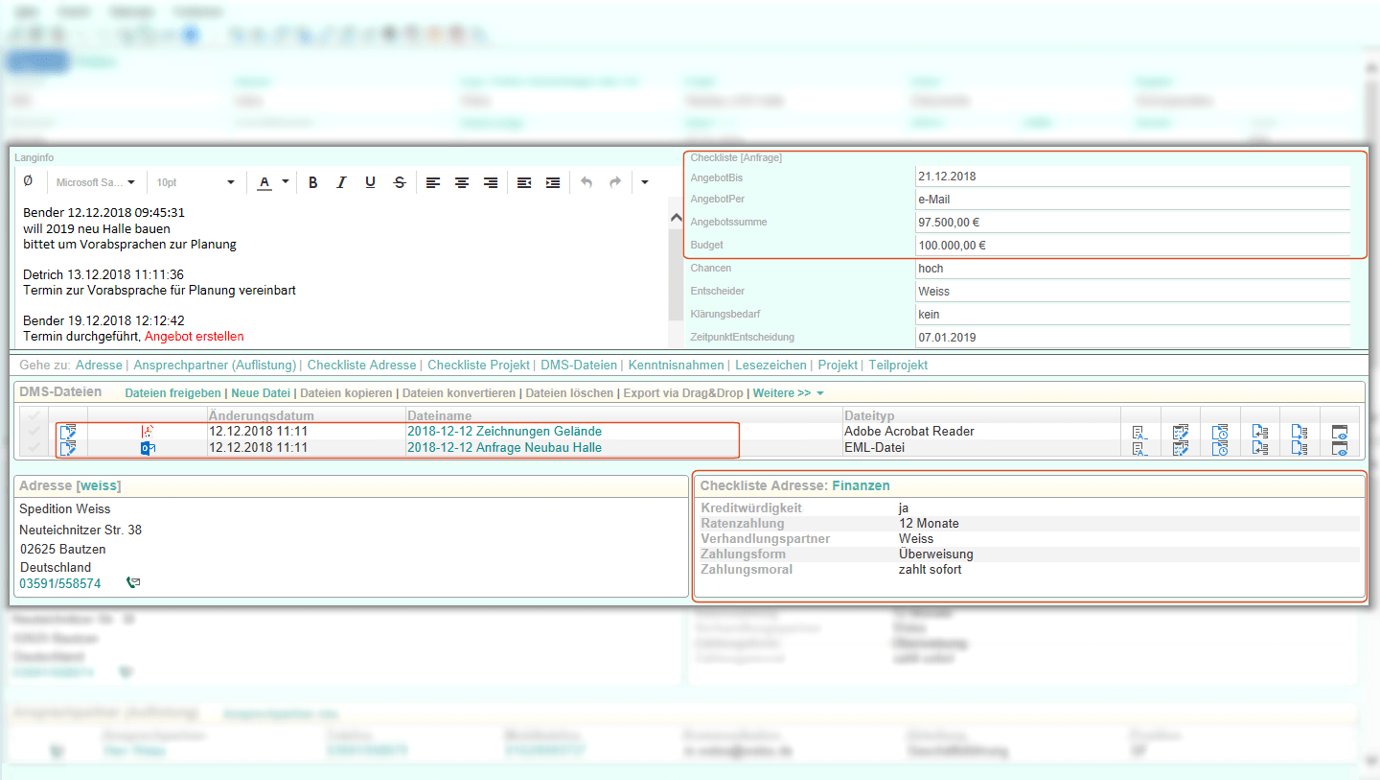Tick the checkbox for the Anfrage Neubau Halle row
This screenshot has height=780, width=1380.
pyautogui.click(x=35, y=448)
